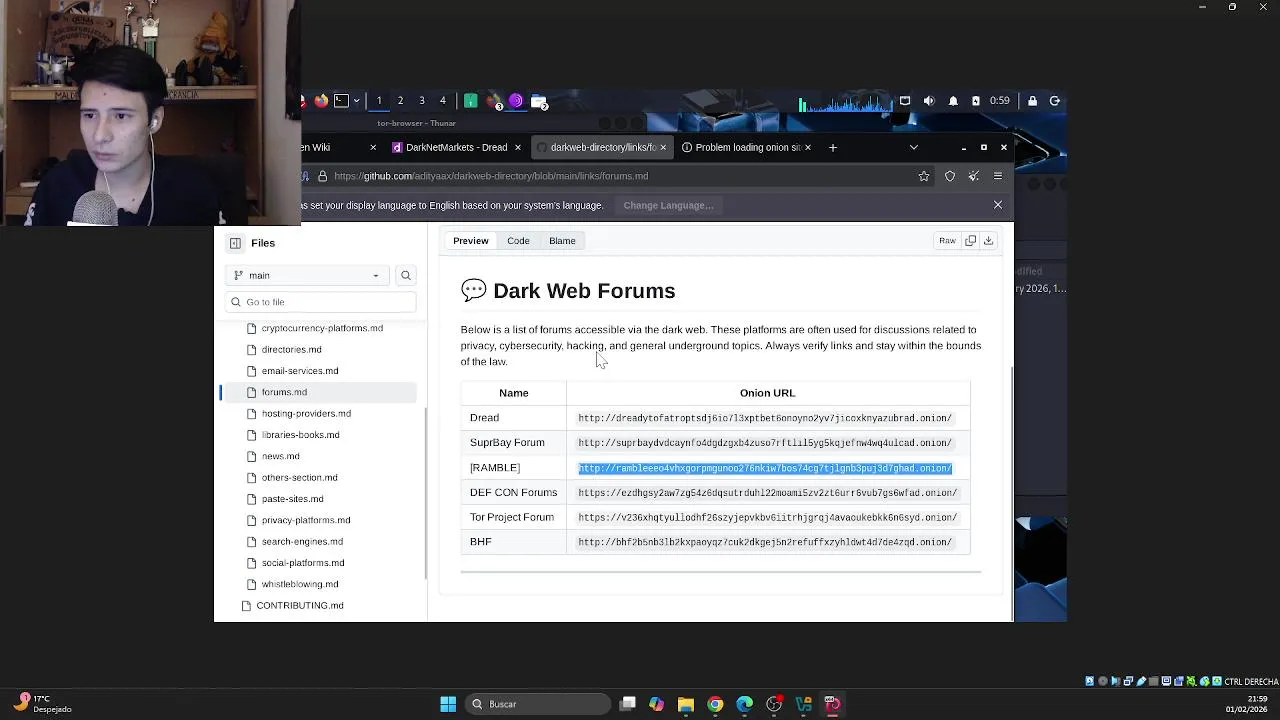Image resolution: width=1280 pixels, height=720 pixels.
Task: Download the raw file icon
Action: [988, 241]
